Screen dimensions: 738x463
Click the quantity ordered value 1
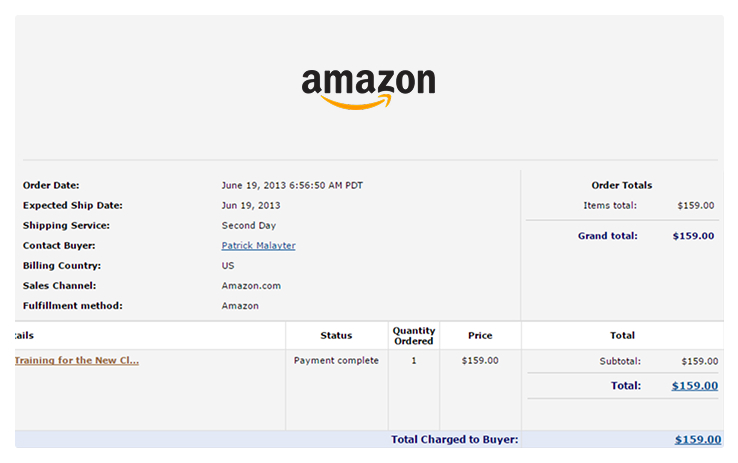click(414, 361)
